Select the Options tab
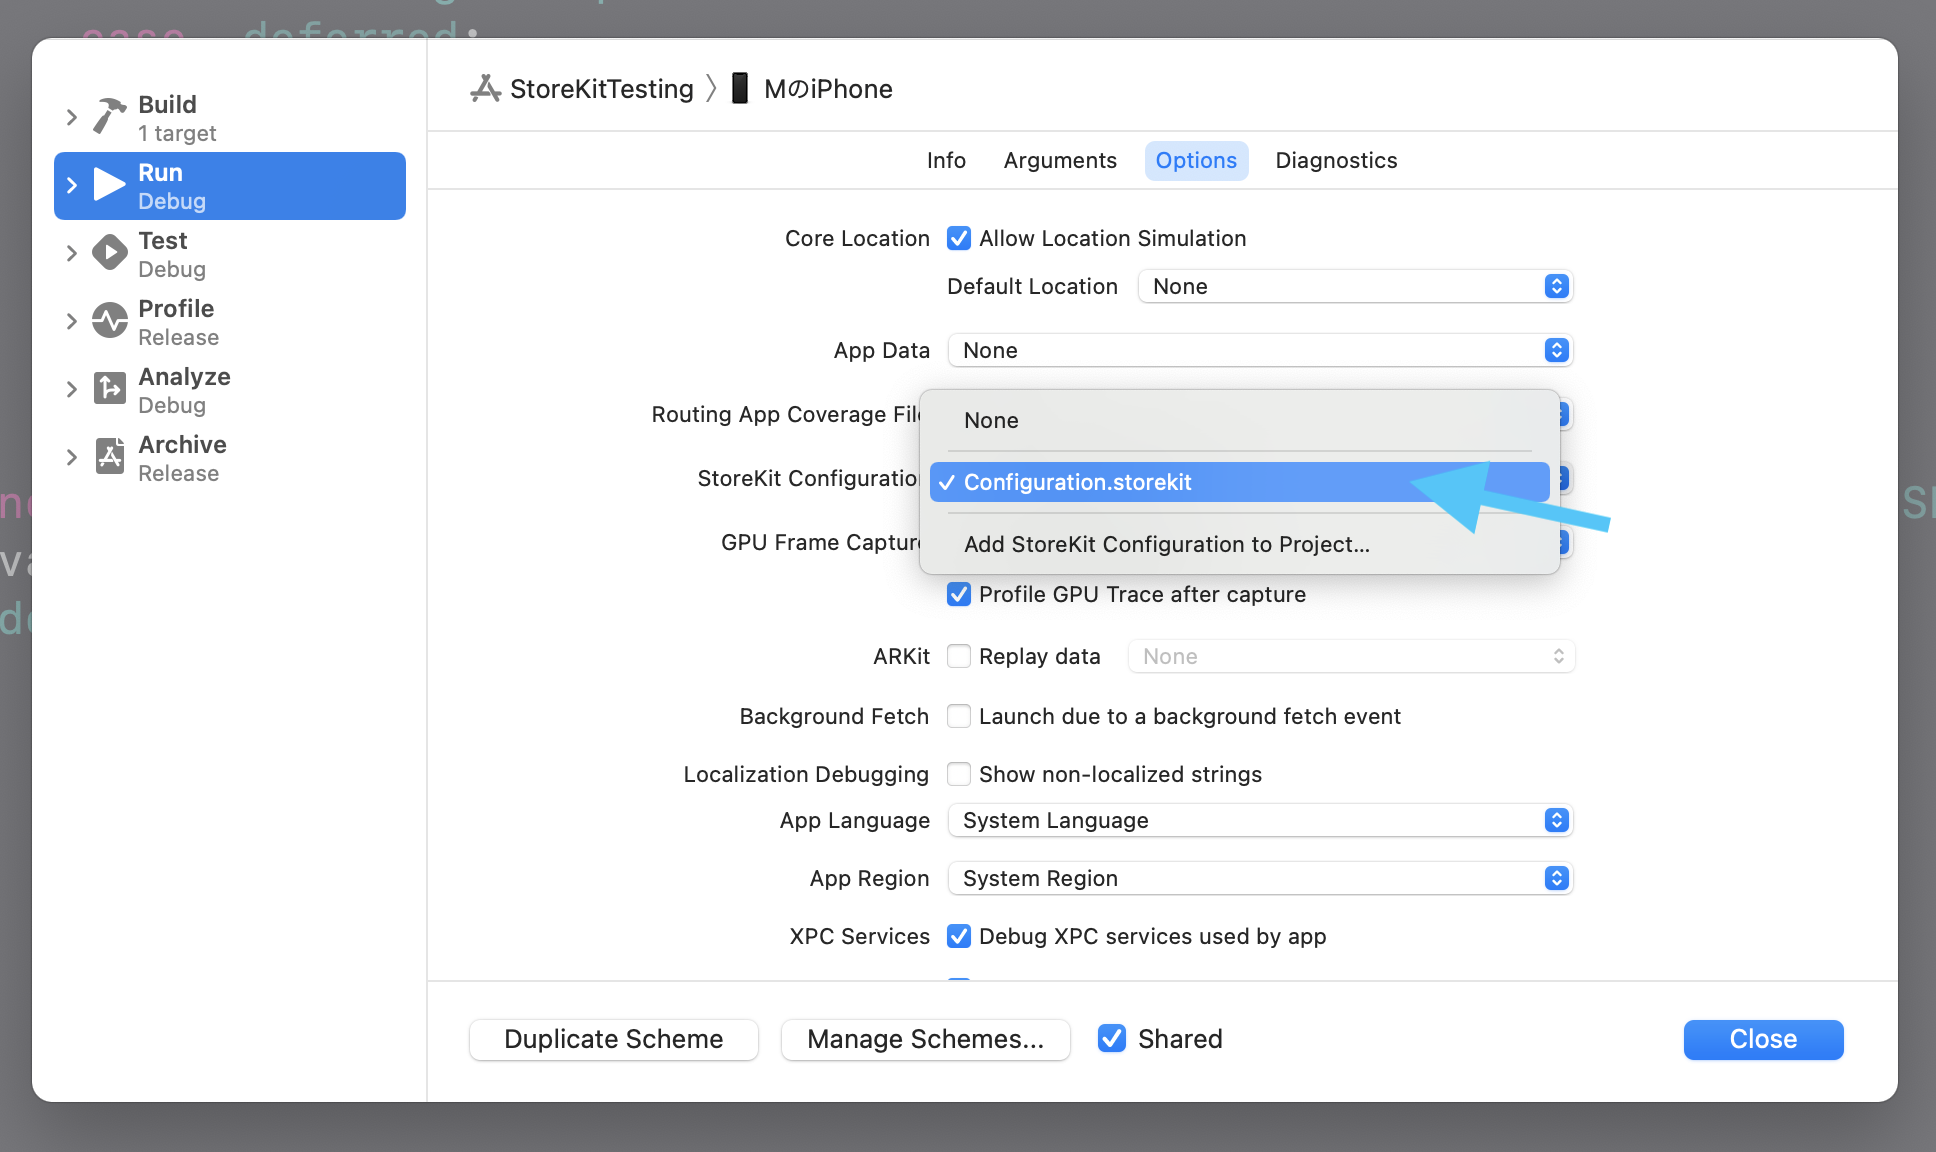 (1196, 160)
